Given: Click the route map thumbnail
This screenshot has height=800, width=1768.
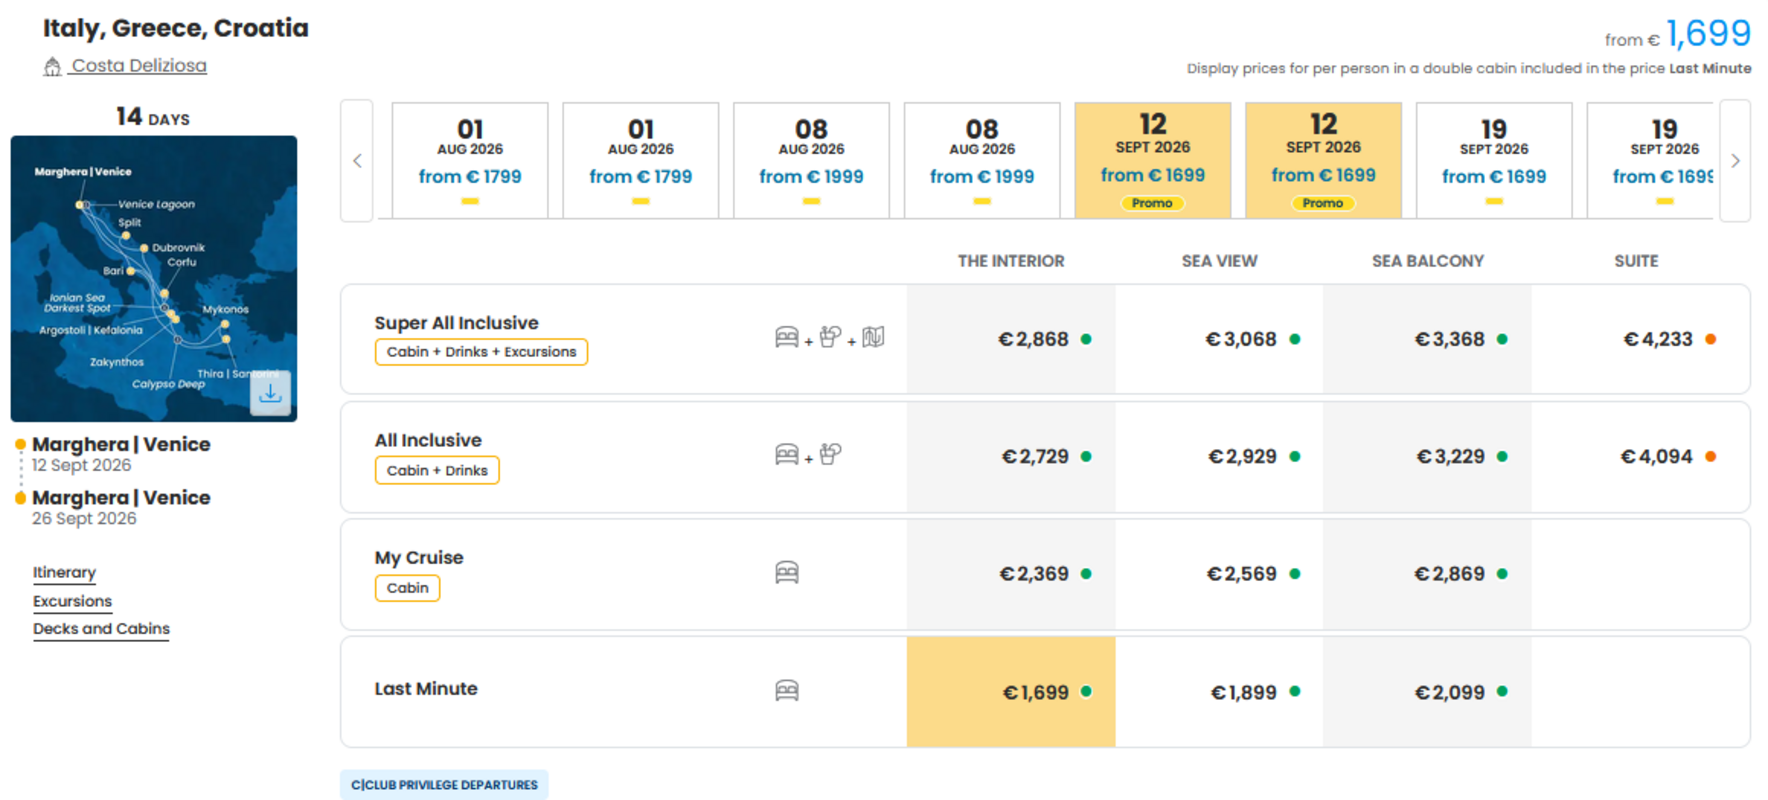Looking at the screenshot, I should [154, 279].
